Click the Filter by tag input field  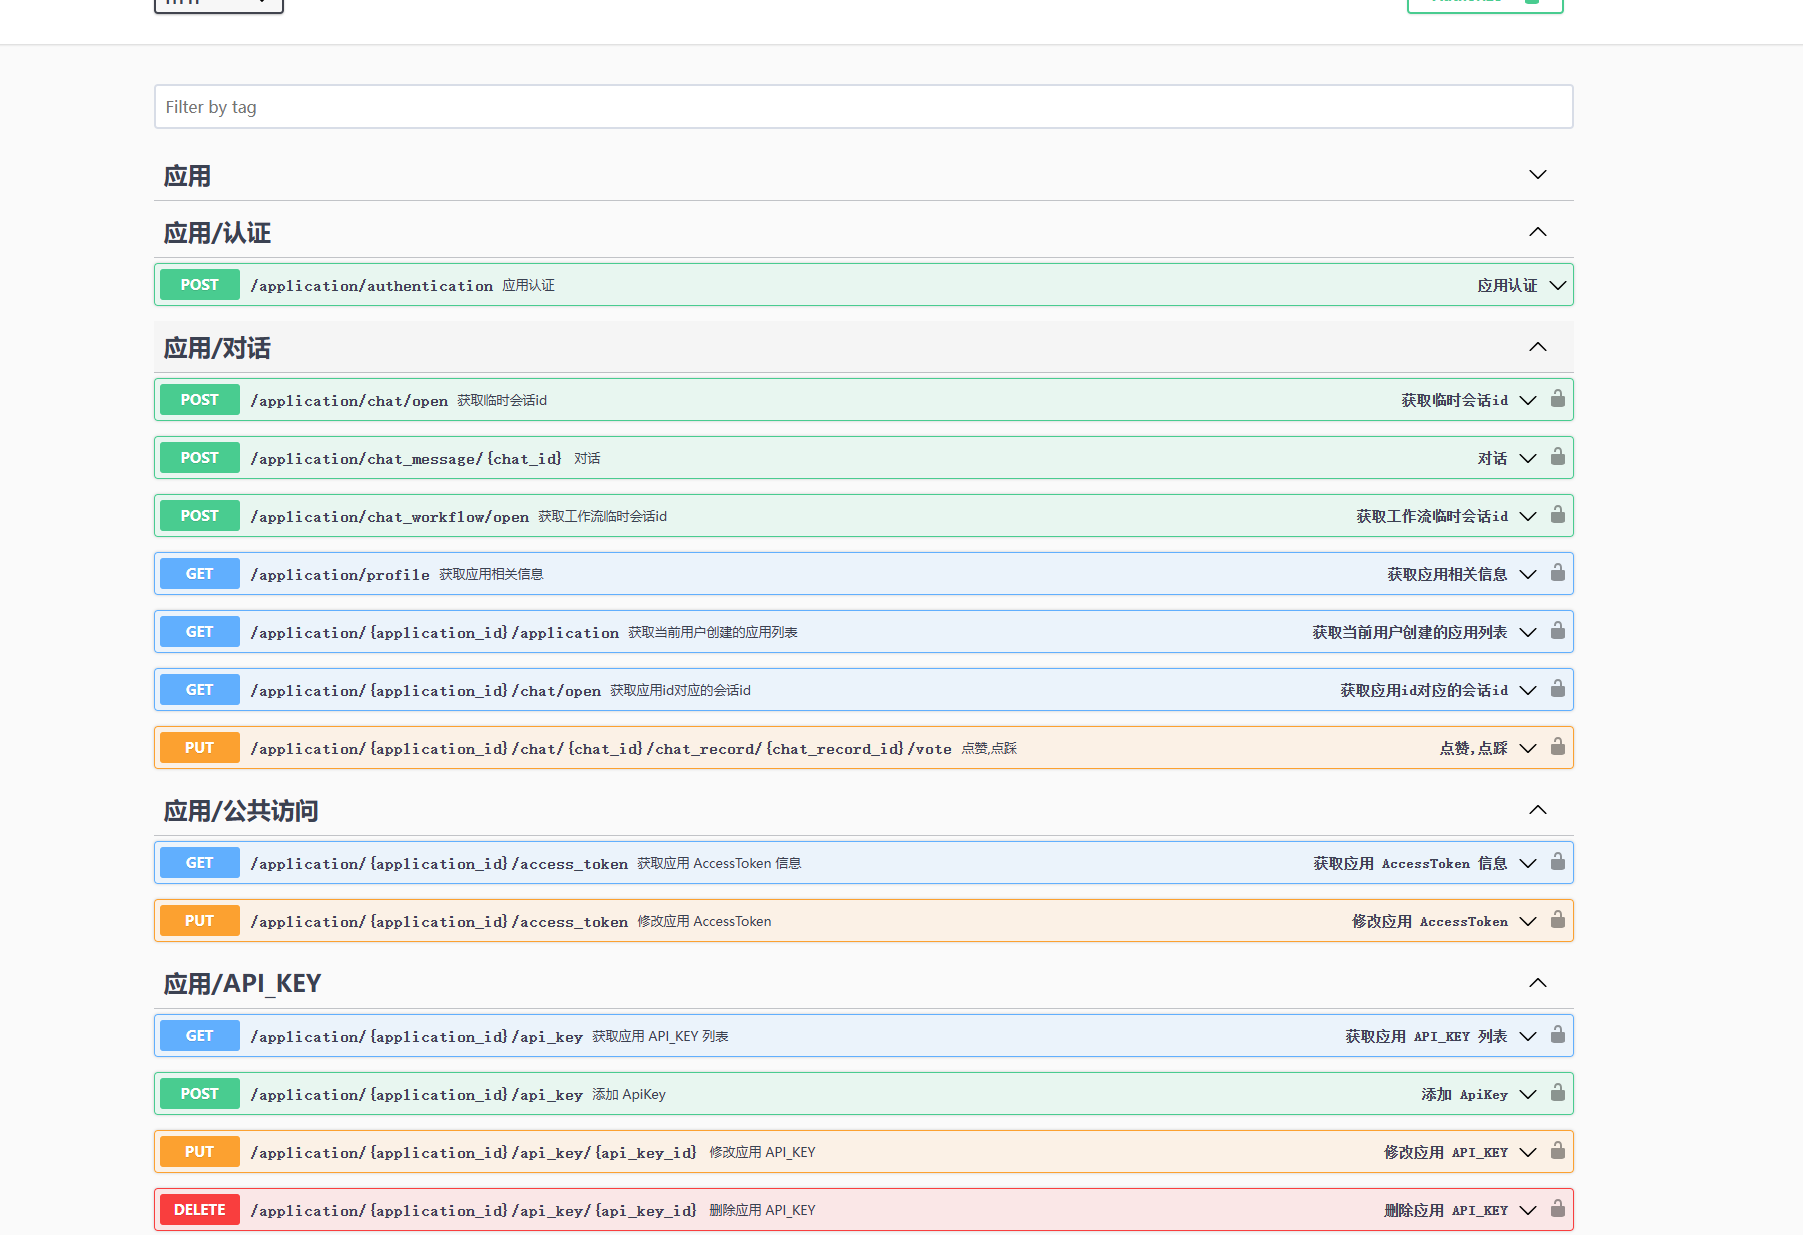coord(862,106)
